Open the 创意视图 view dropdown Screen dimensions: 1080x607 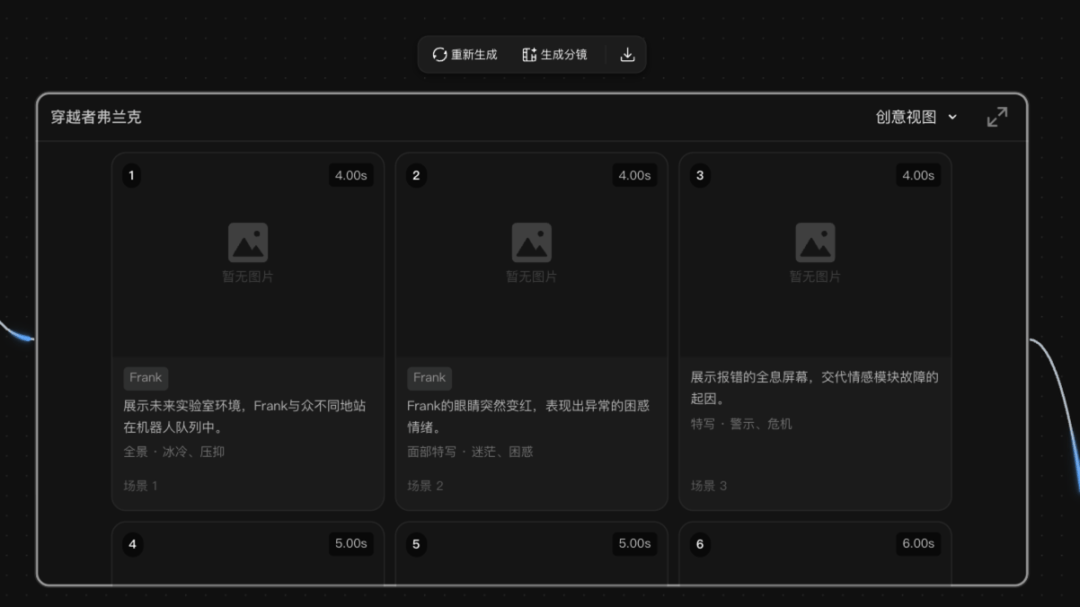916,117
